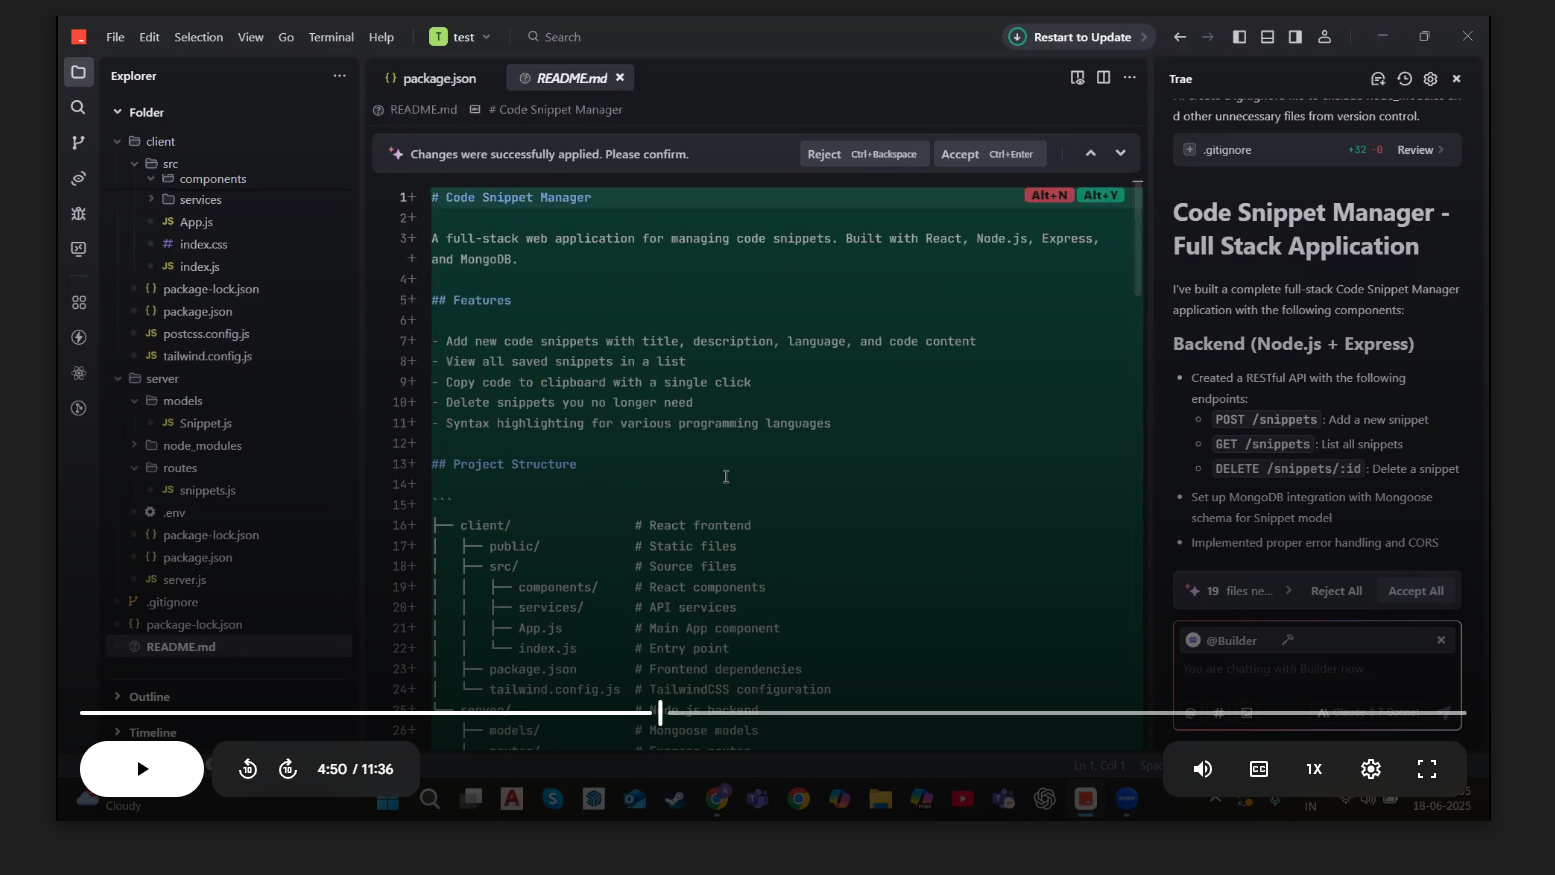Toggle secondary side bar layout icon

[1295, 37]
